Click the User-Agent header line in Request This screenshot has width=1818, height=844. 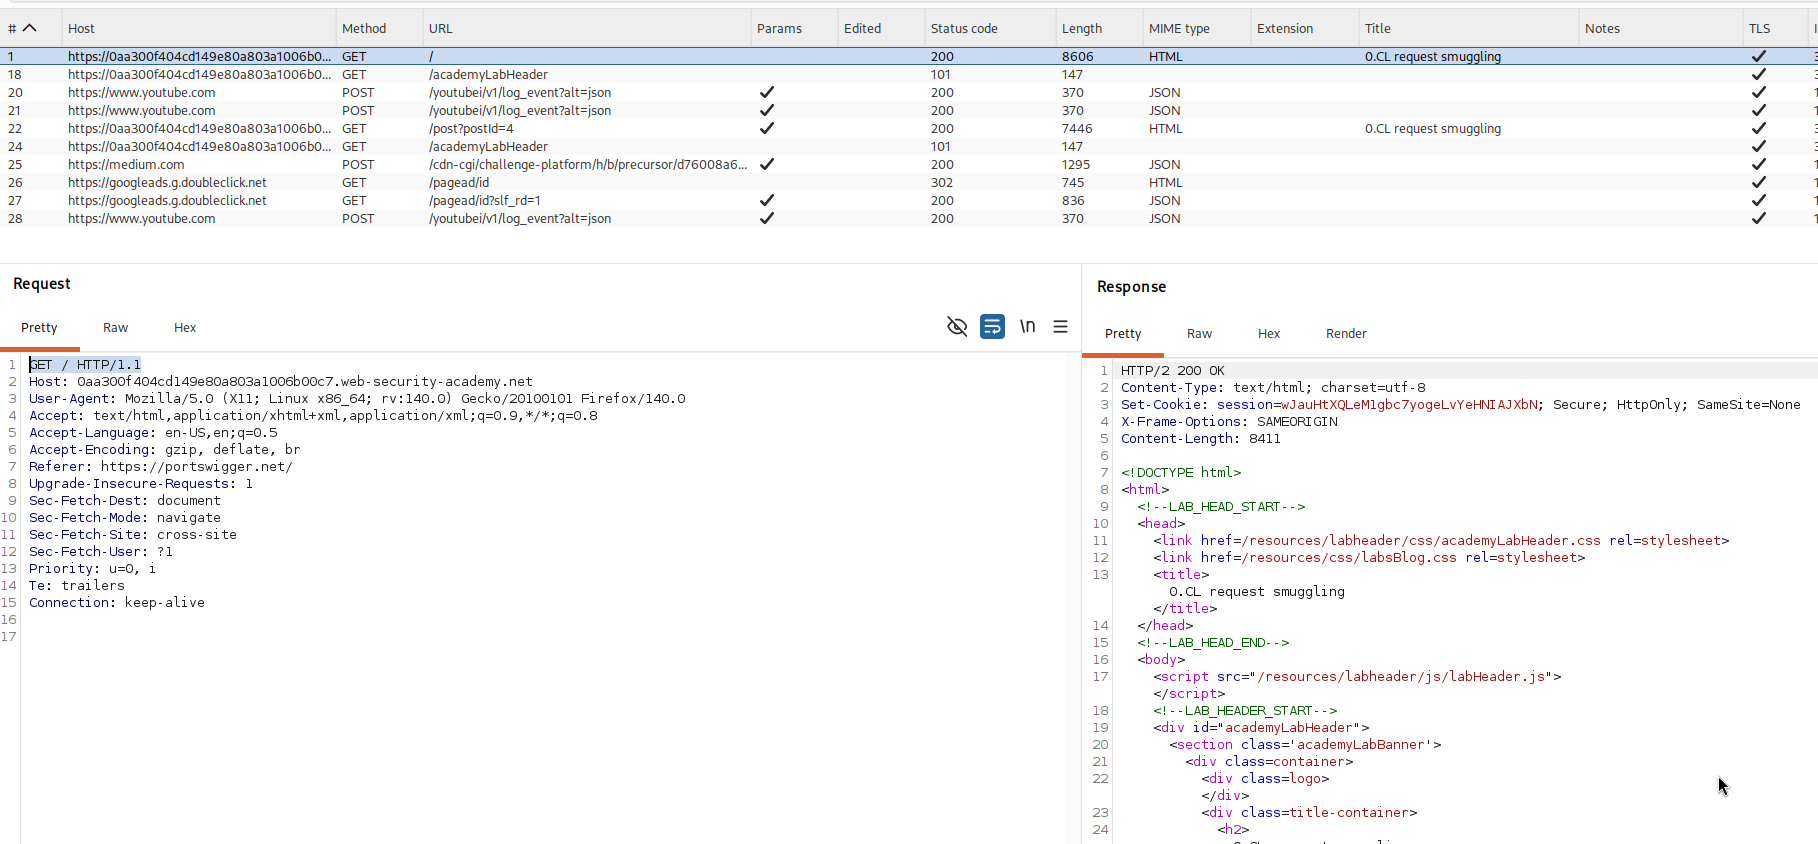[x=357, y=398]
